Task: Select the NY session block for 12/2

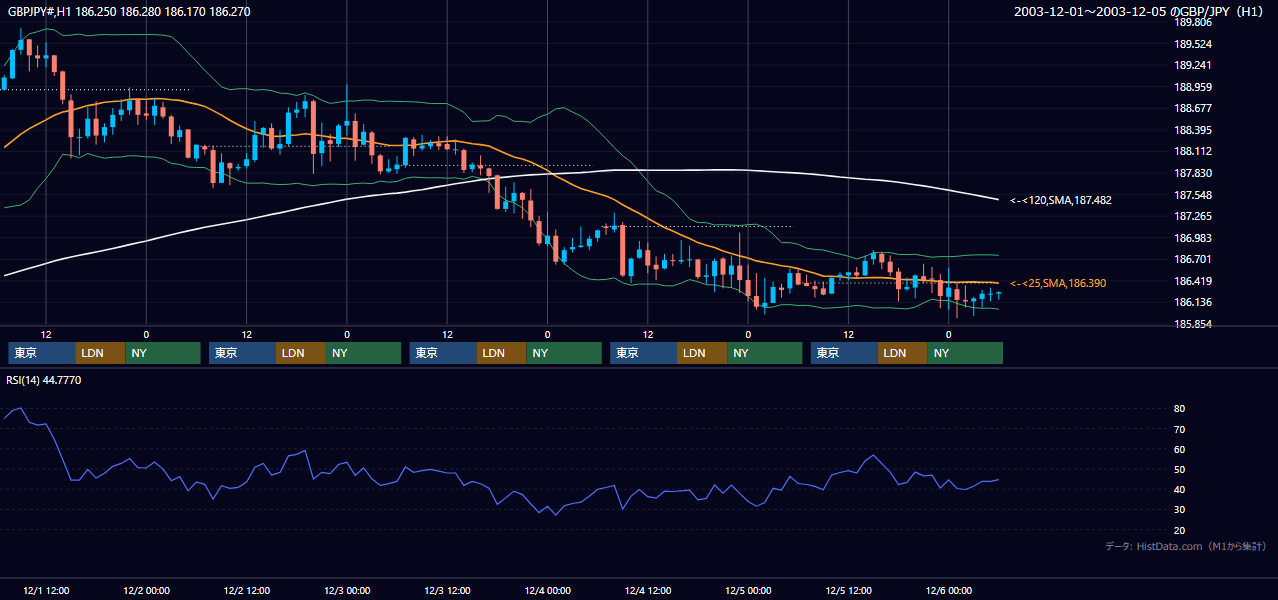Action: coord(364,353)
